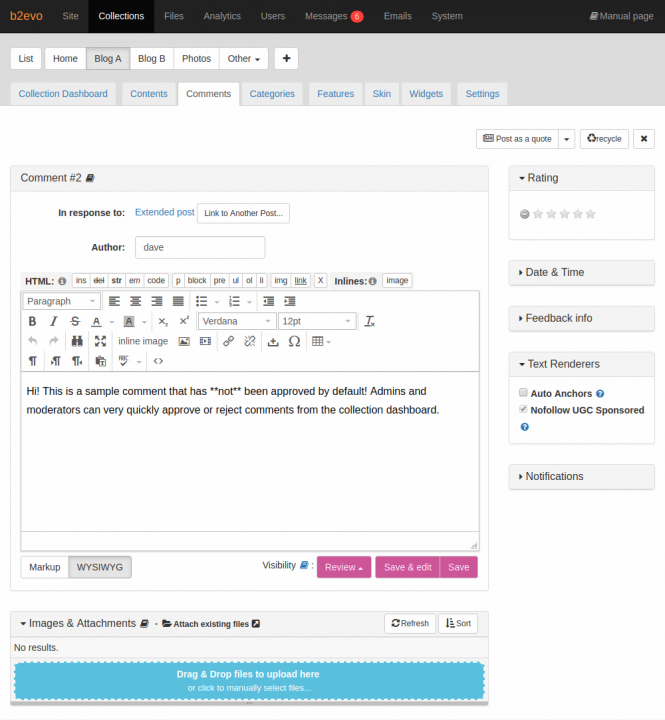Click Save & edit button
The height and width of the screenshot is (720, 665).
tap(407, 567)
